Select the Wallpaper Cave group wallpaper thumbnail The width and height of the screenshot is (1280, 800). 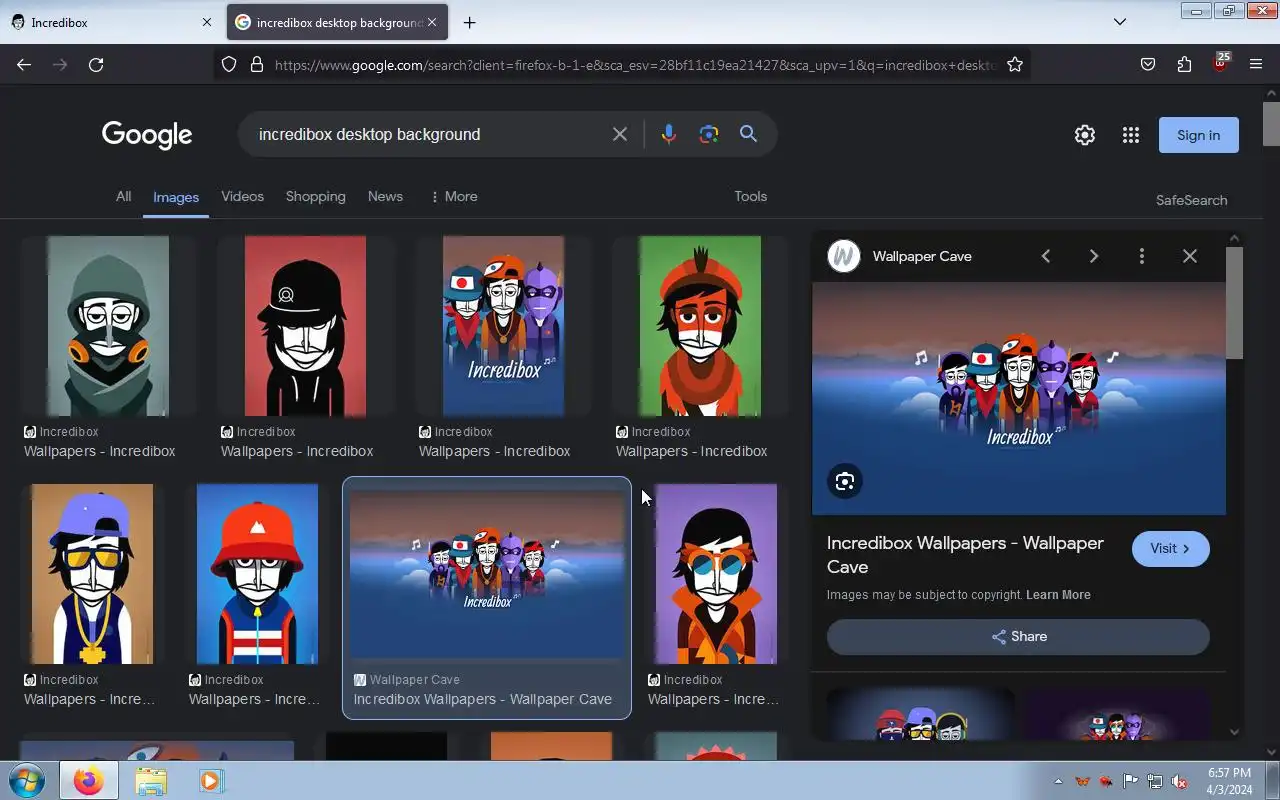click(487, 574)
